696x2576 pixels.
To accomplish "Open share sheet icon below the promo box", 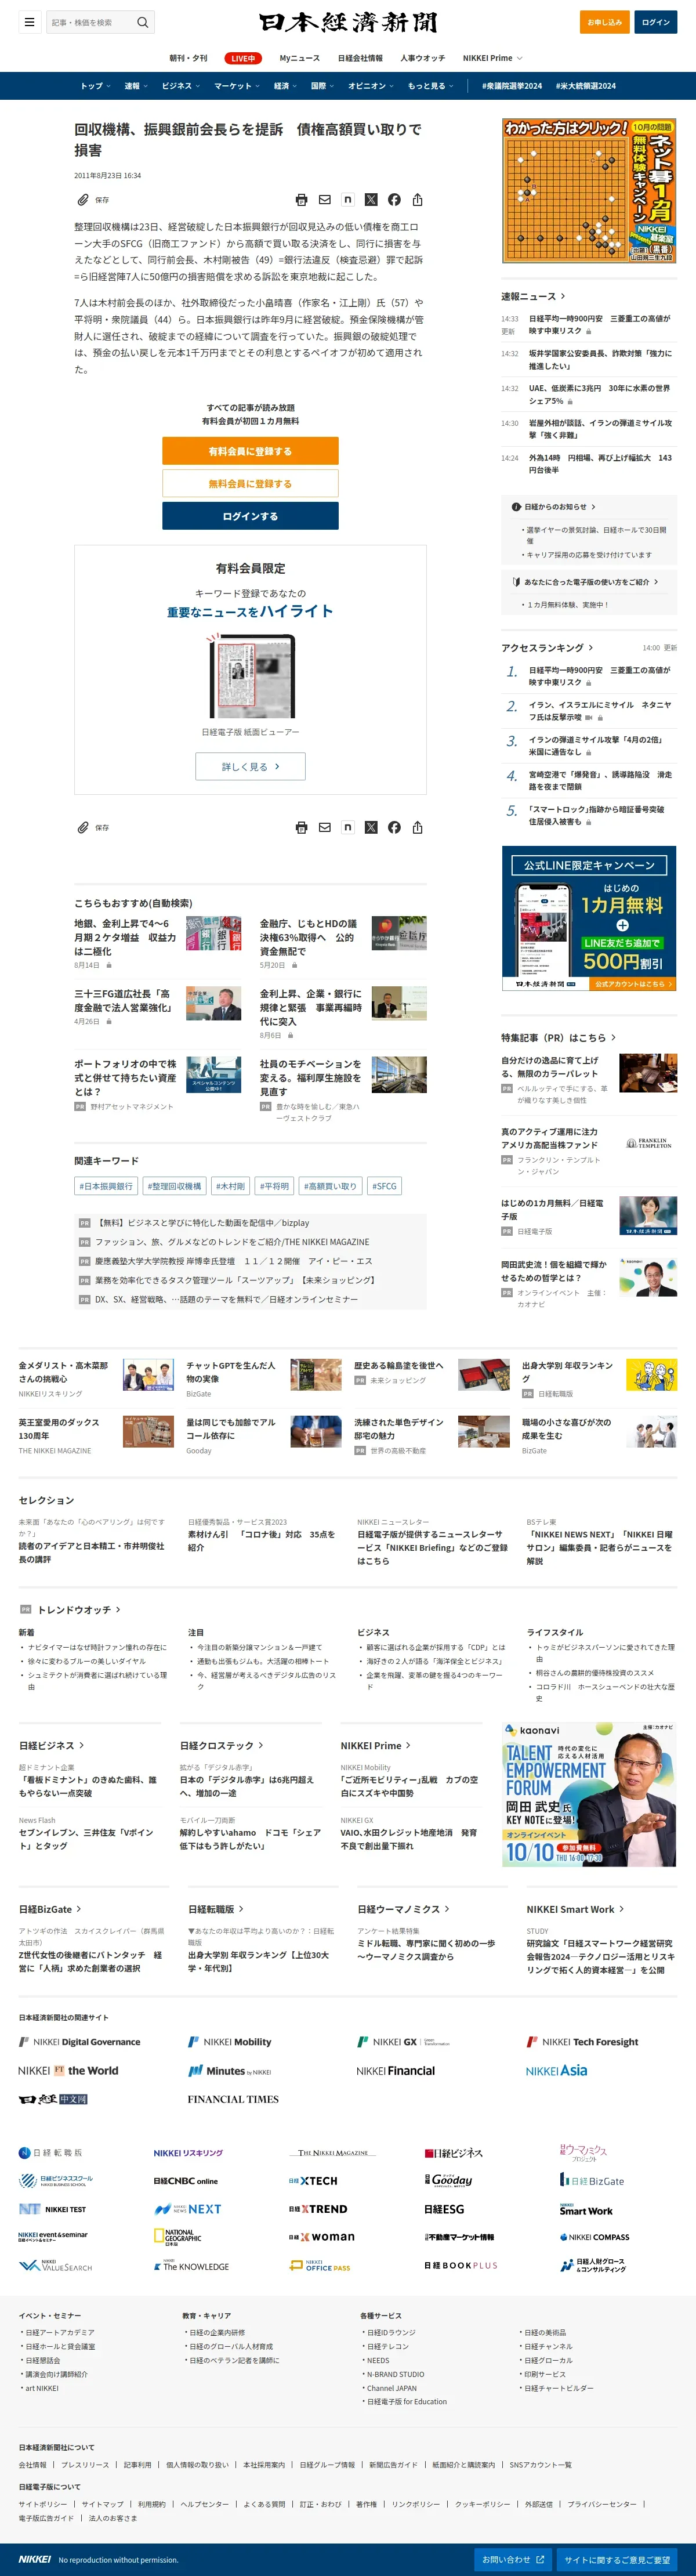I will tap(417, 827).
